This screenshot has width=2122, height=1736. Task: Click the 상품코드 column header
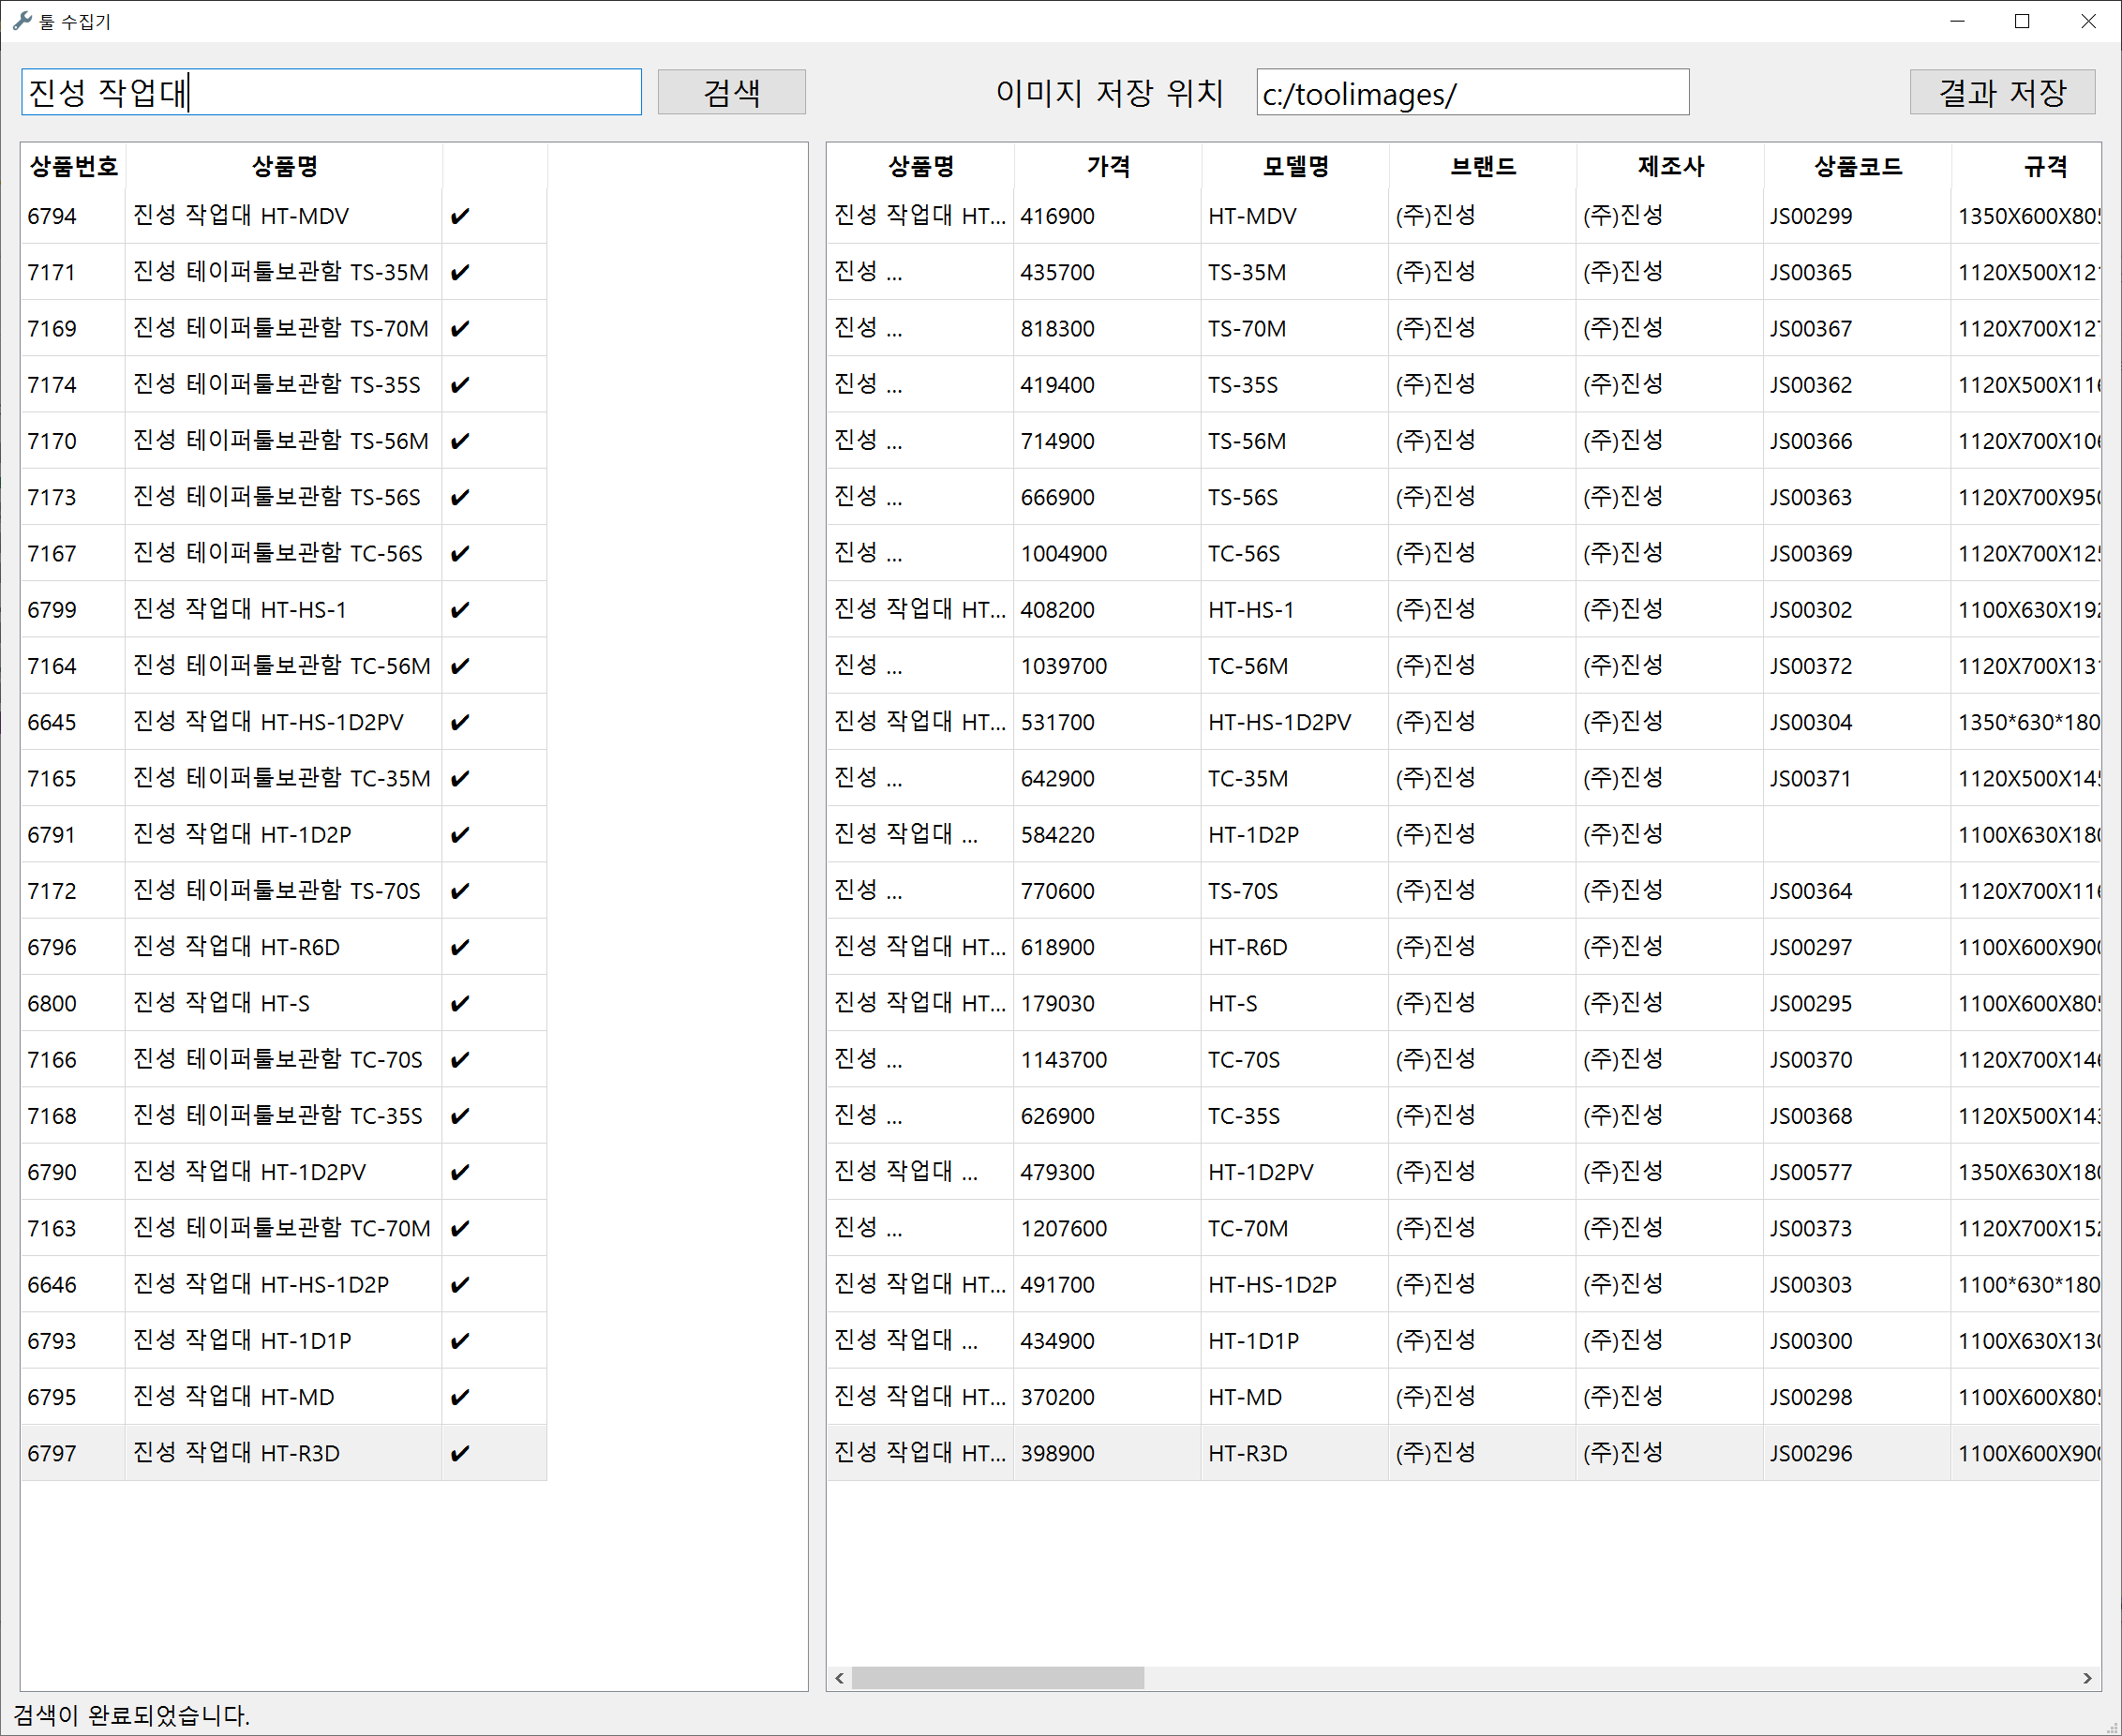tap(1857, 166)
